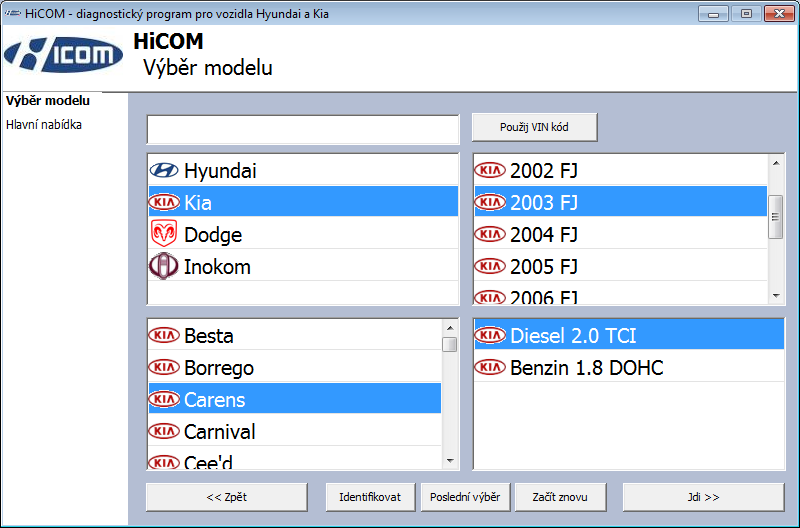Choose engine Benzin 1.8 DOHC

(629, 367)
